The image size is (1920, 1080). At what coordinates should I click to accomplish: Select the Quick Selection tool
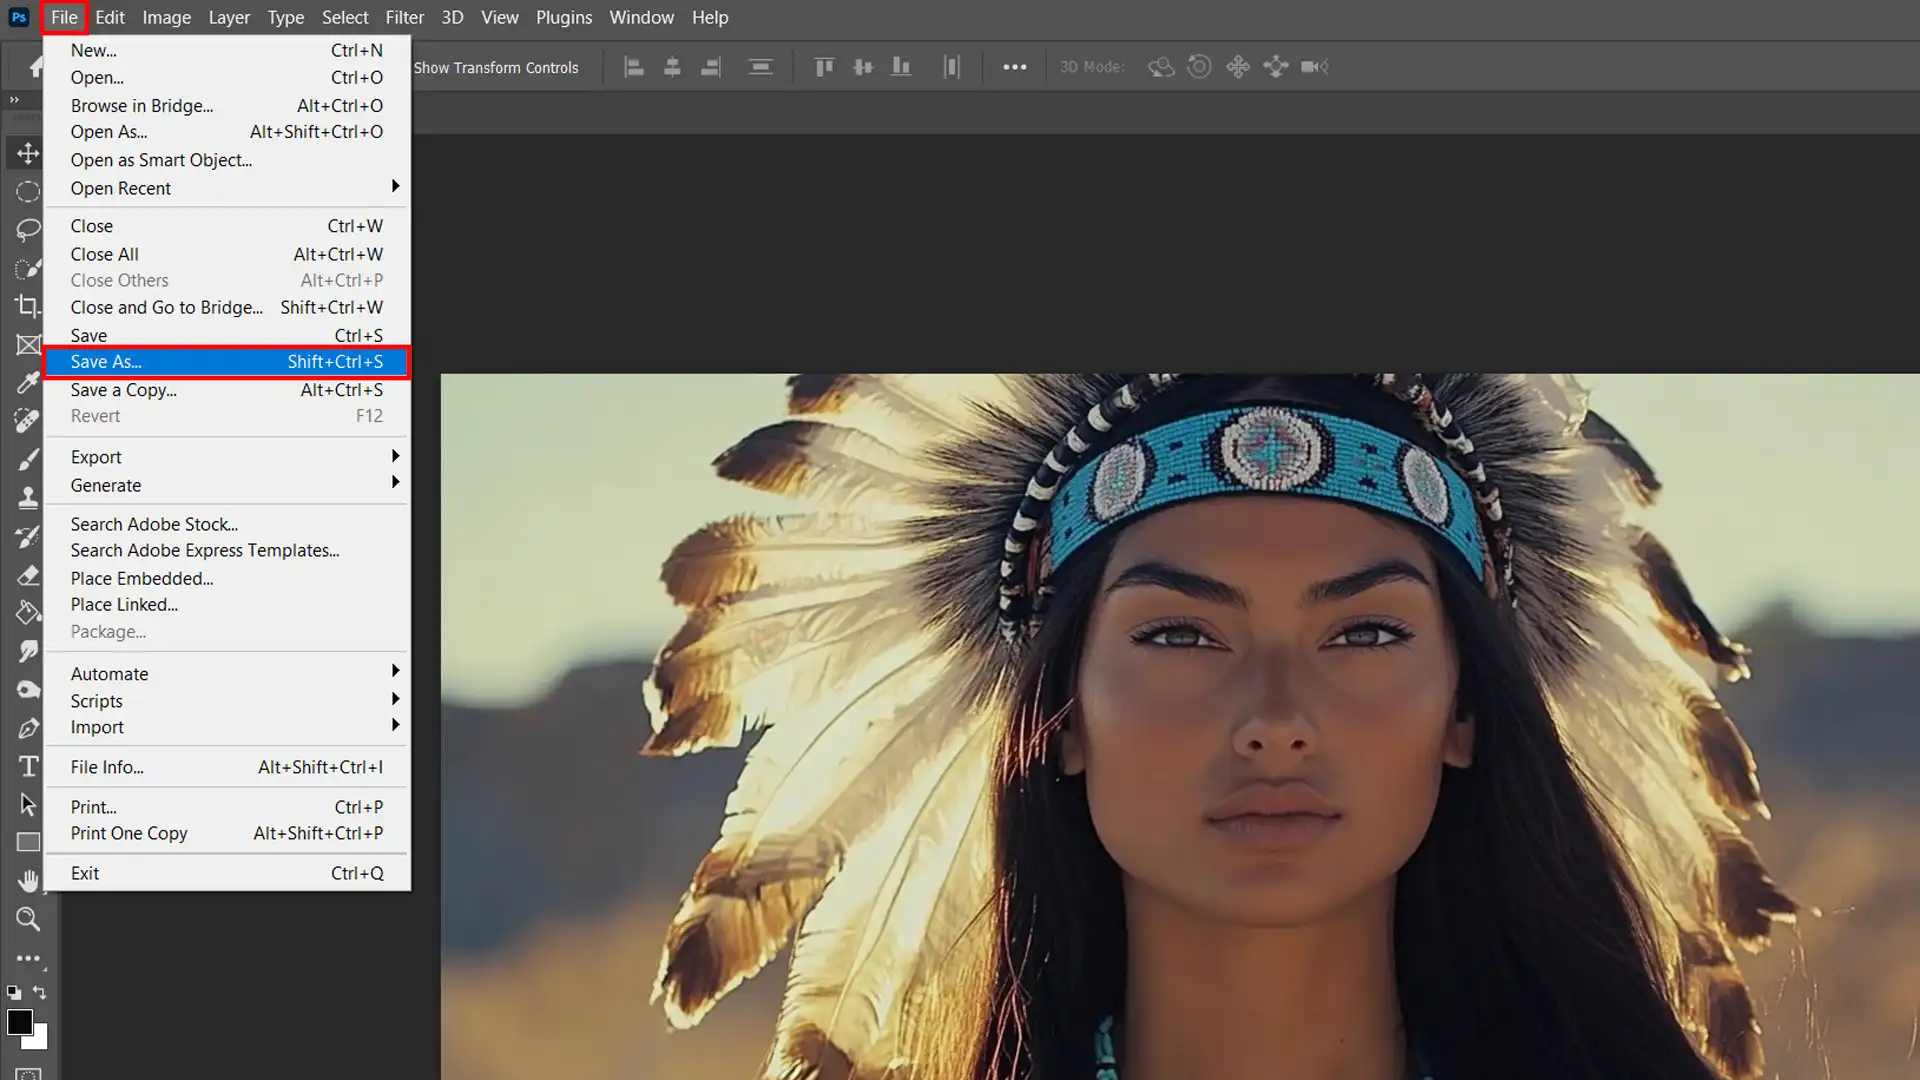28,268
